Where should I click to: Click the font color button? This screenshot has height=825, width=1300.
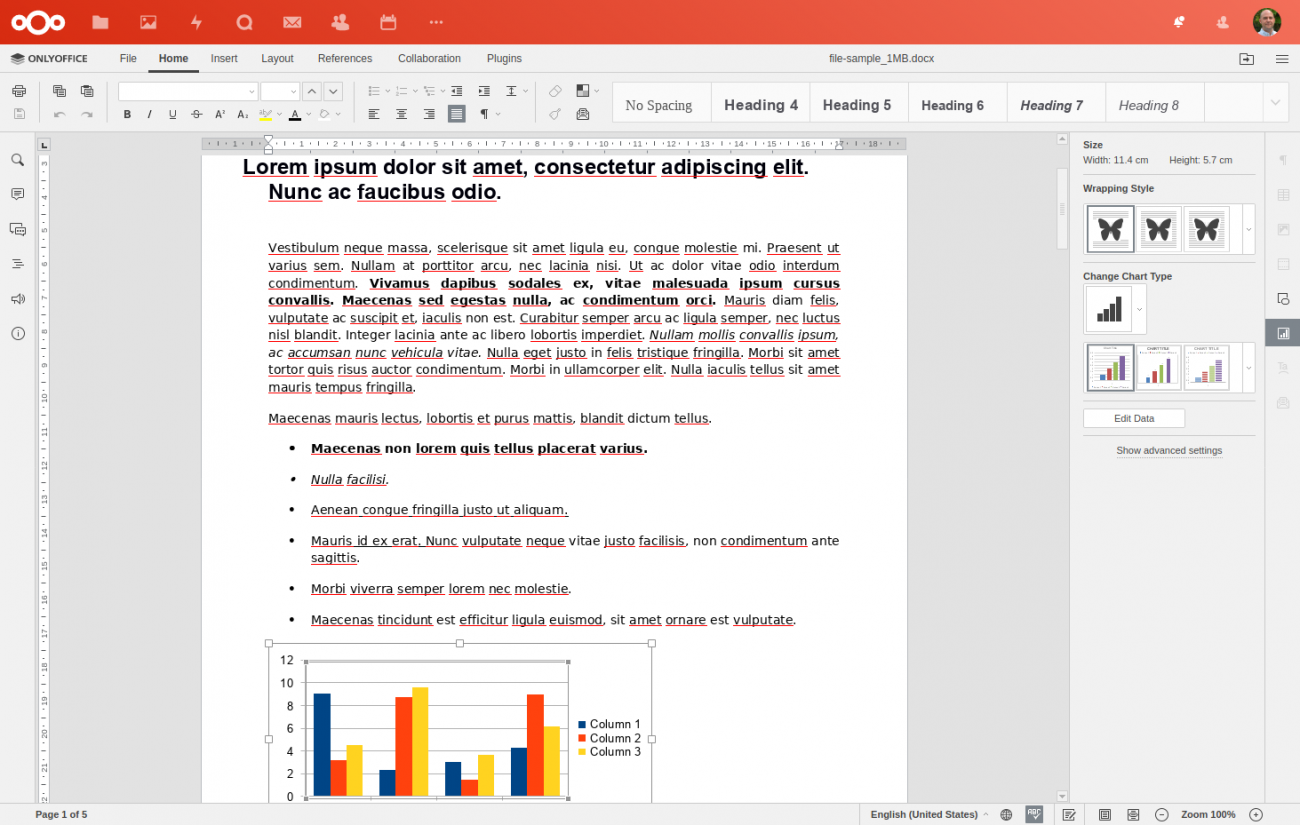pyautogui.click(x=294, y=115)
